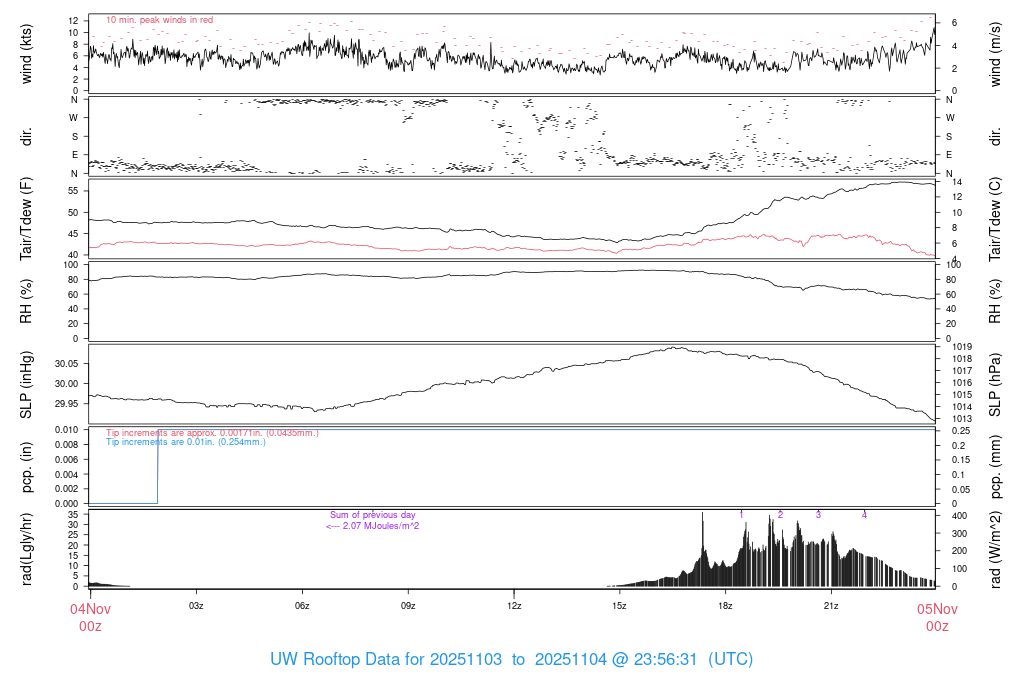
Task: Click the 21z time axis label
Action: 831,606
